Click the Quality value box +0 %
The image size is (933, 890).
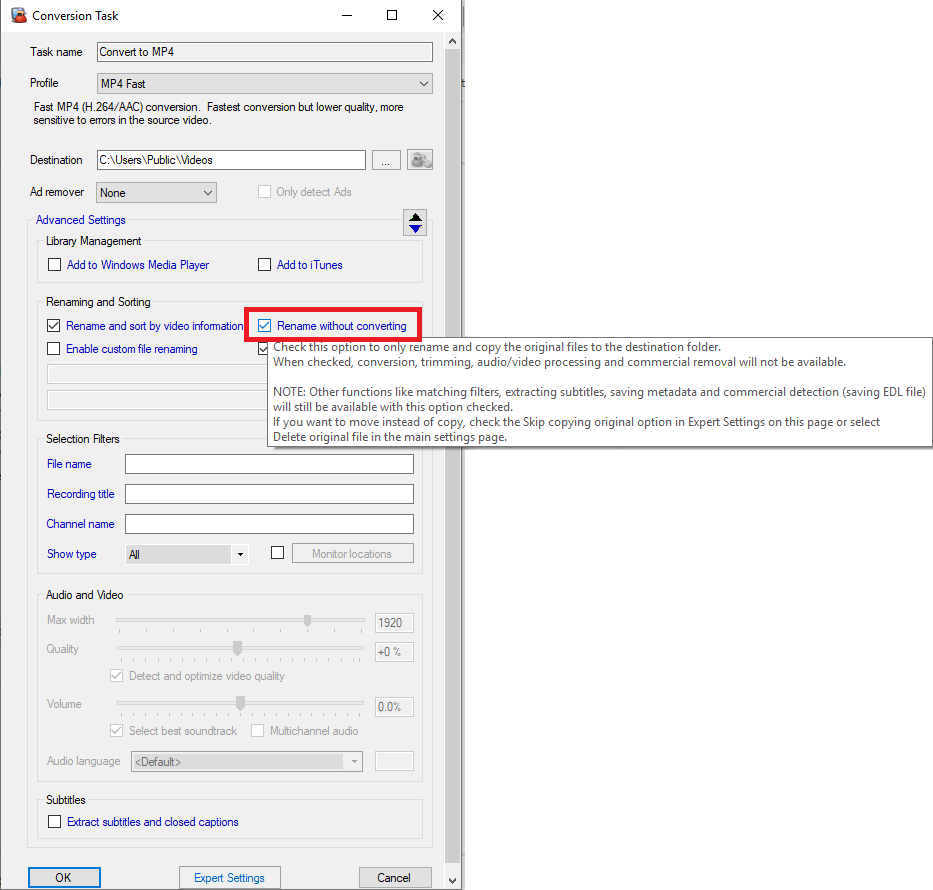[x=394, y=652]
